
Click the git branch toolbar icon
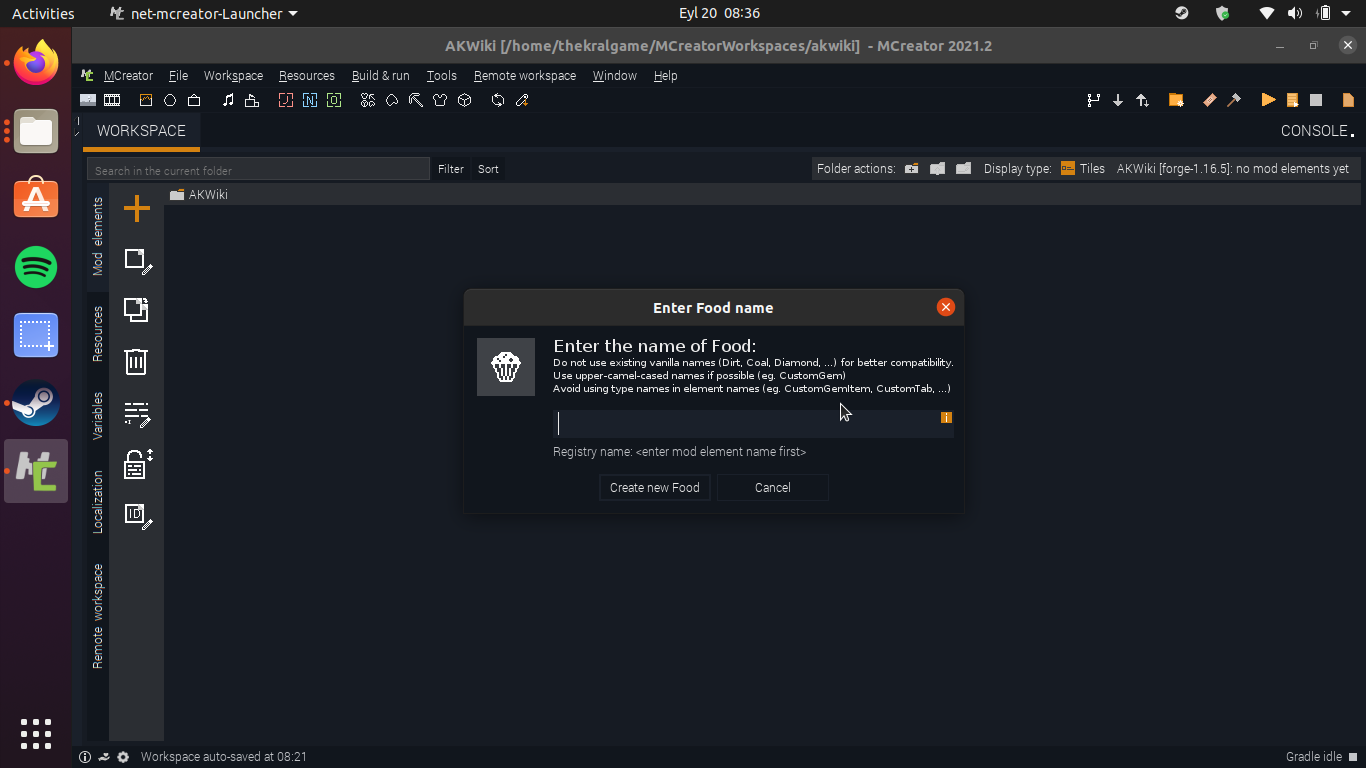[x=1093, y=100]
